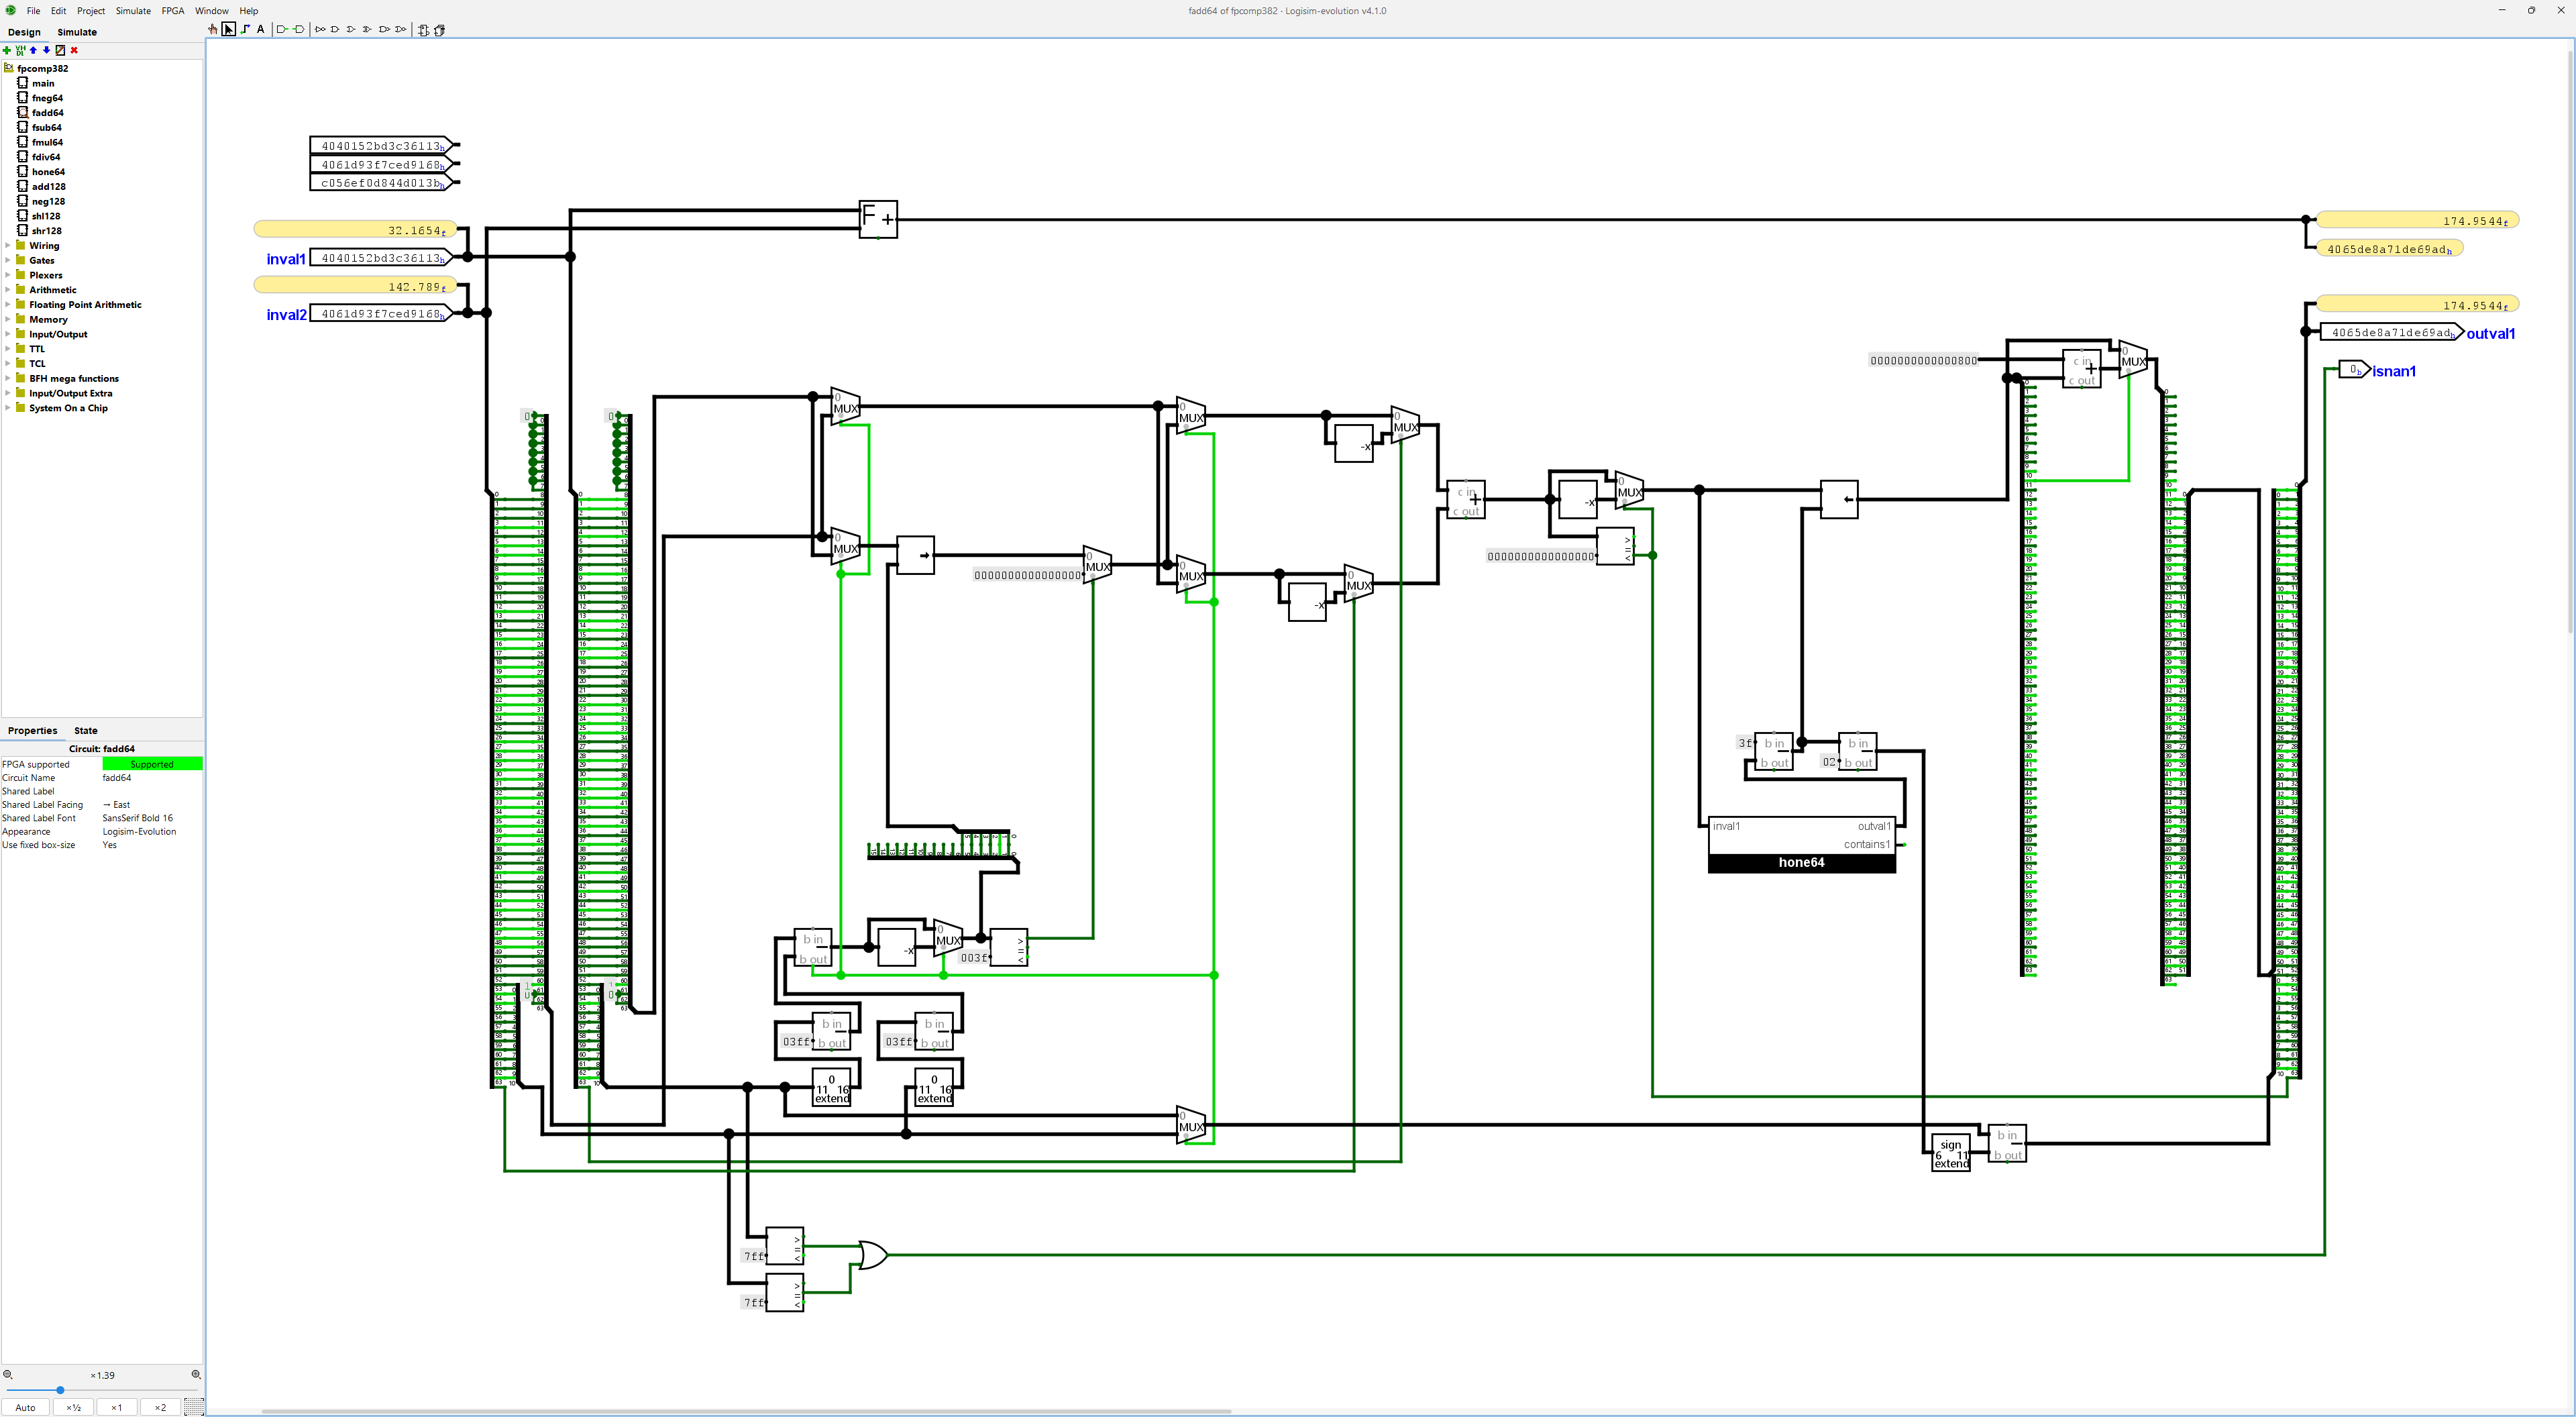Select the Poke (hand) tool
Screen dimensions: 2576x1417
pos(213,30)
